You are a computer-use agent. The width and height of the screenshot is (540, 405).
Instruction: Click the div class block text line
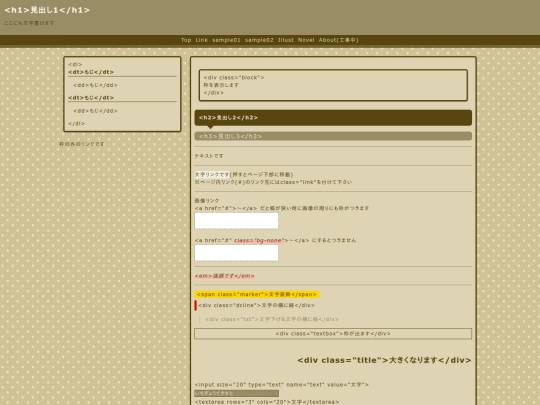pos(234,77)
